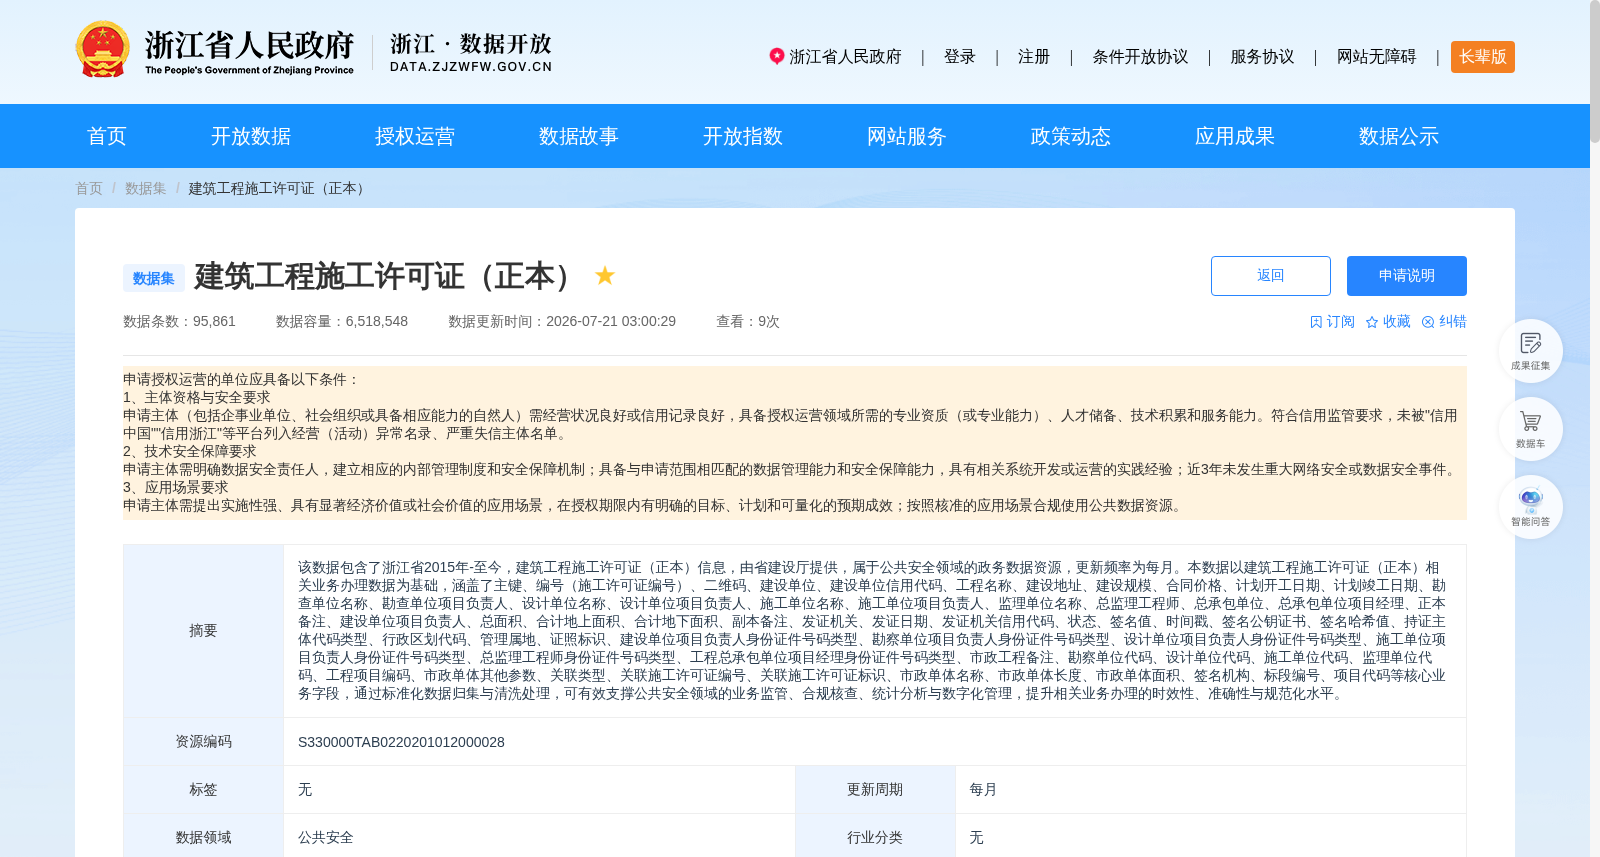Click the 订阅 bookmark icon
Image resolution: width=1600 pixels, height=857 pixels.
click(x=1316, y=322)
